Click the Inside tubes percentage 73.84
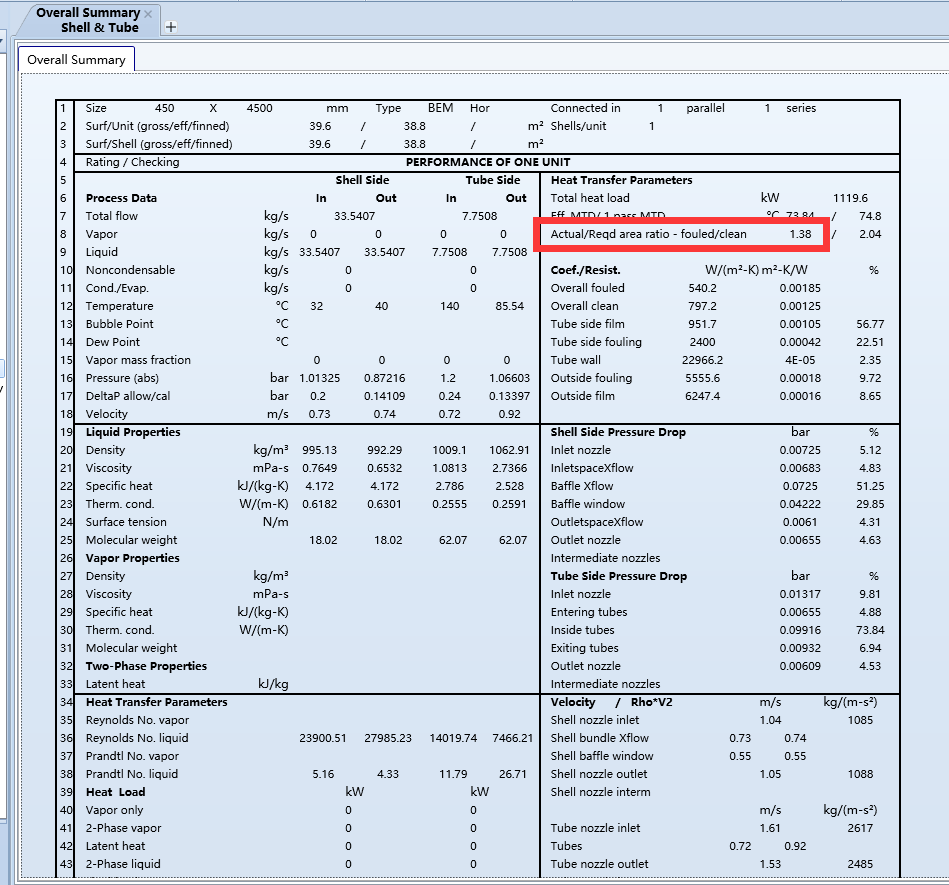This screenshot has width=949, height=885. click(870, 630)
